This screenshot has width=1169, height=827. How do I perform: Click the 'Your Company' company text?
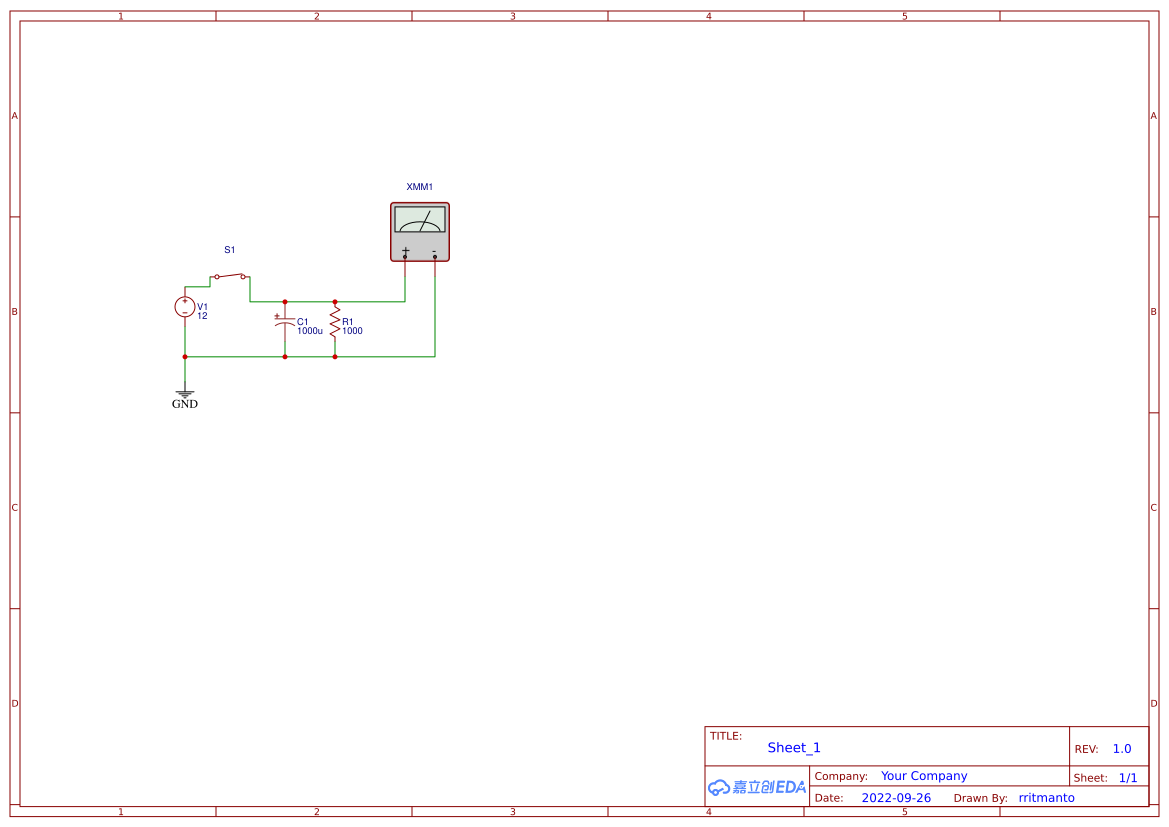tap(924, 776)
